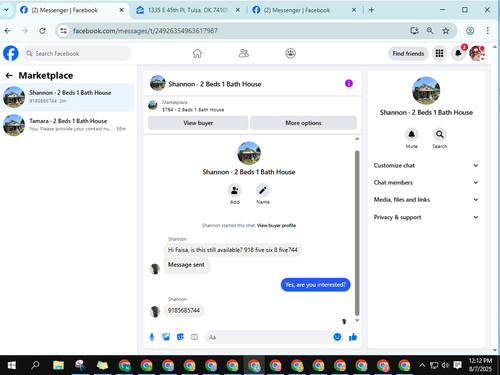Image resolution: width=500 pixels, height=375 pixels.
Task: Click the View buyer button
Action: point(198,123)
